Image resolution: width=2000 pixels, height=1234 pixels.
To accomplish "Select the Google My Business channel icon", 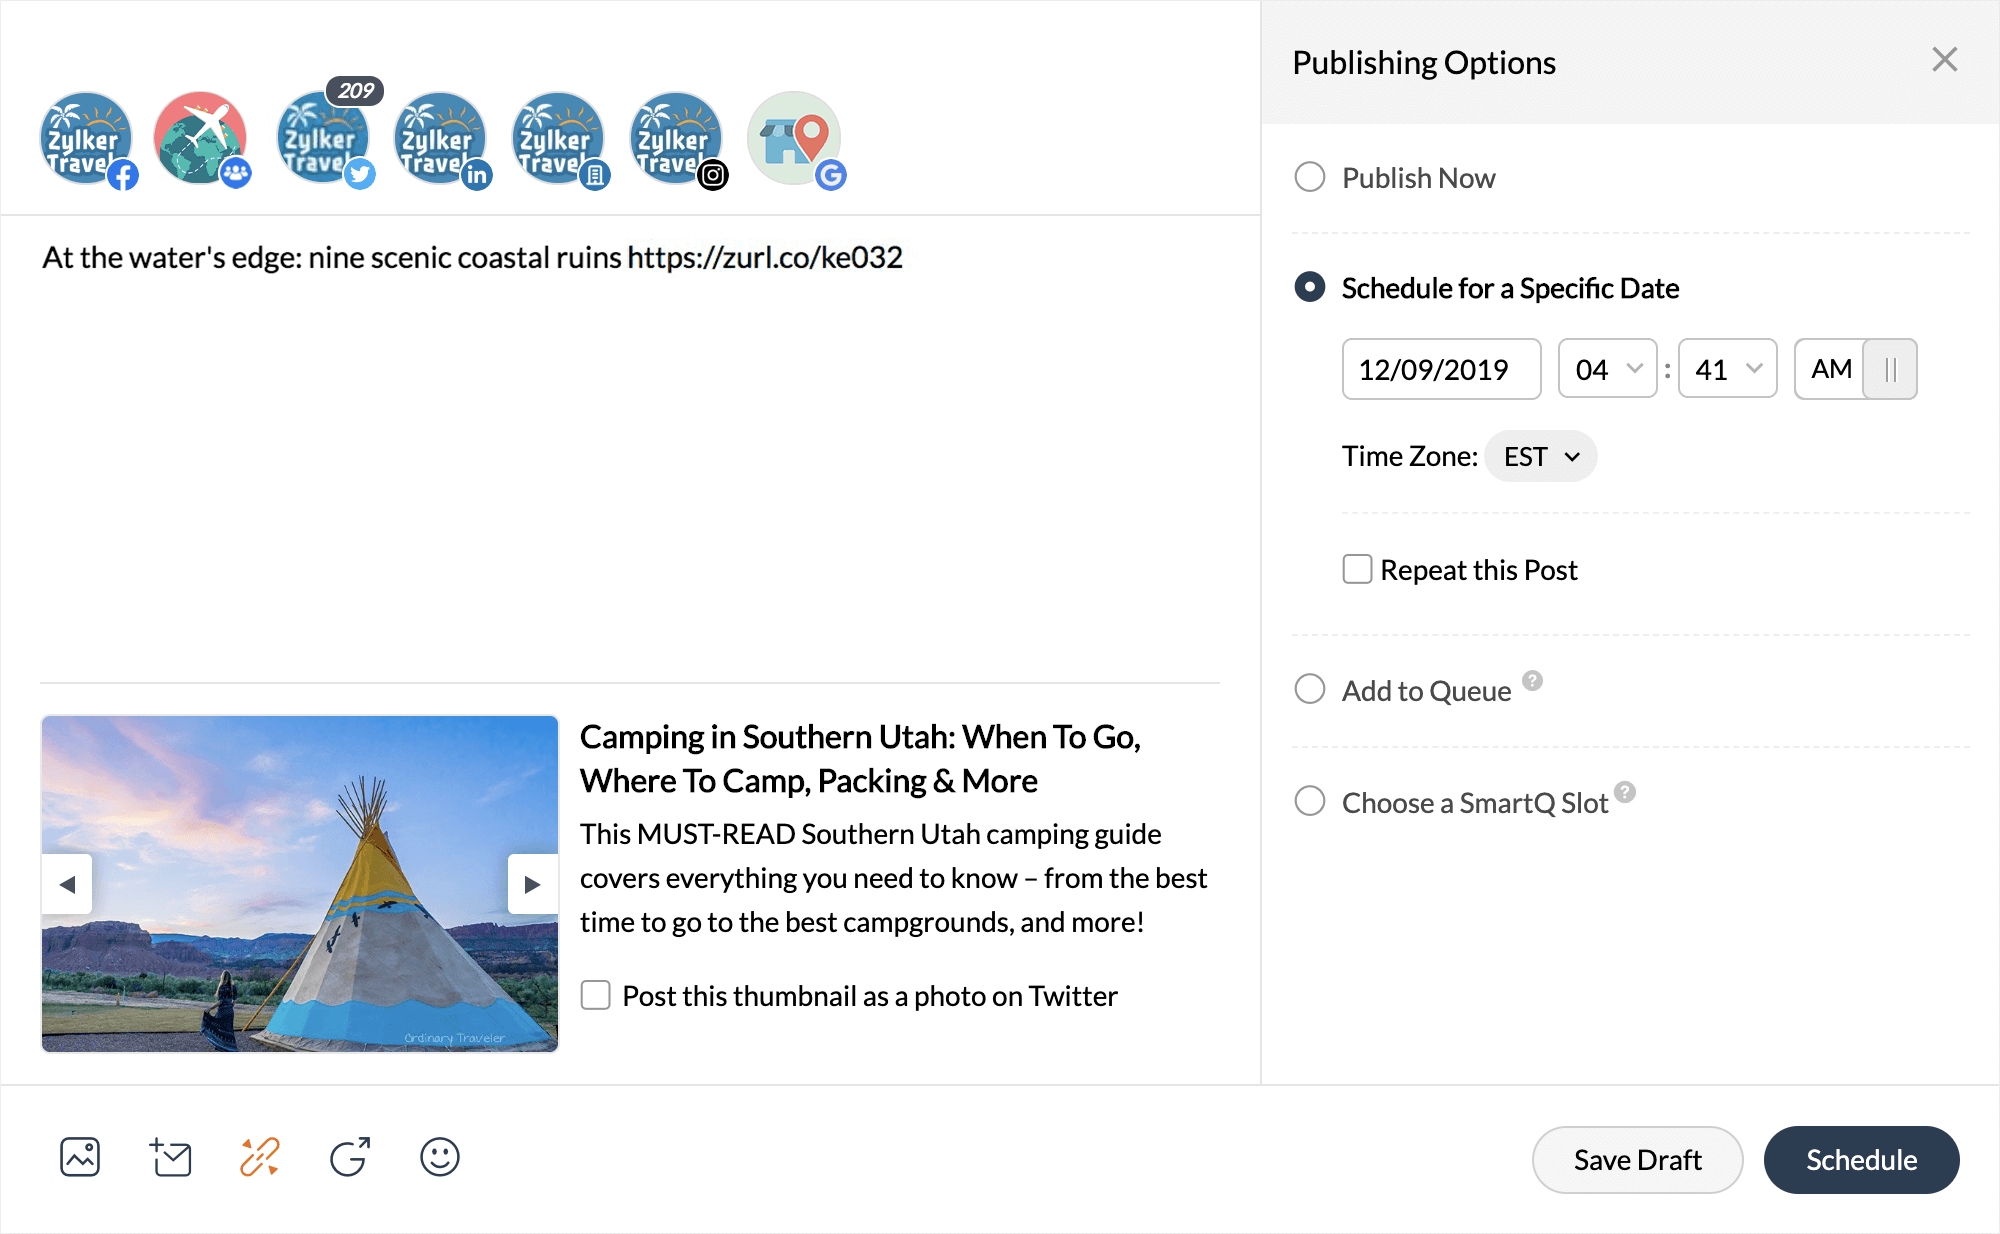I will click(794, 139).
